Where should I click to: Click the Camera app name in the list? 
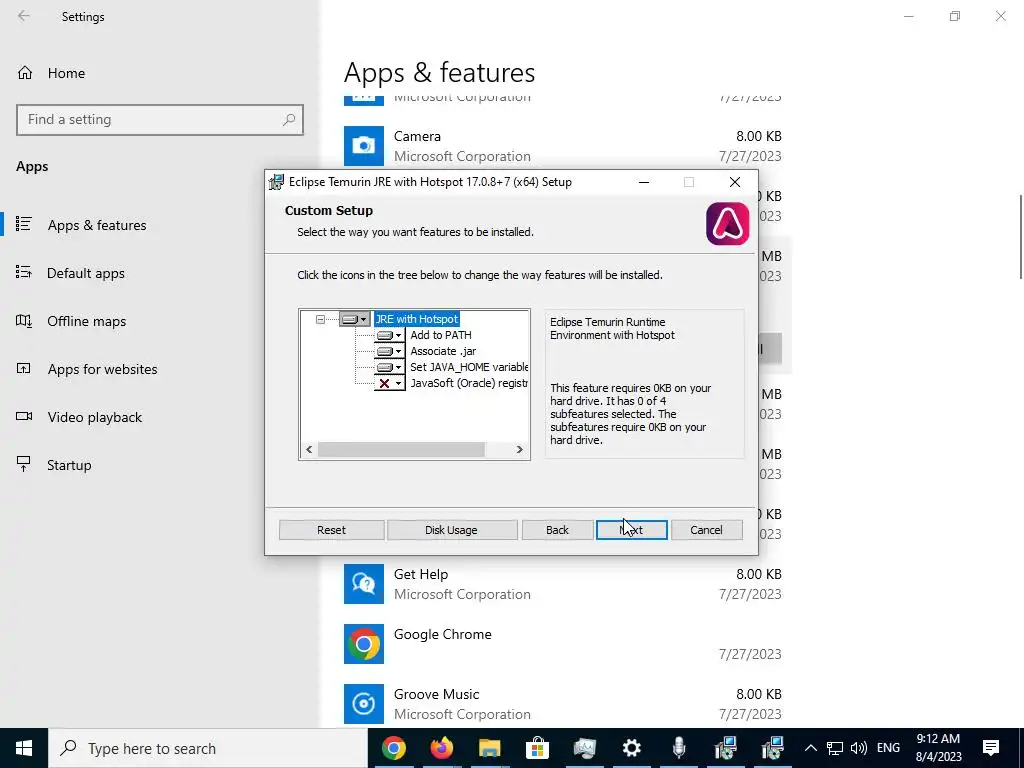(417, 136)
